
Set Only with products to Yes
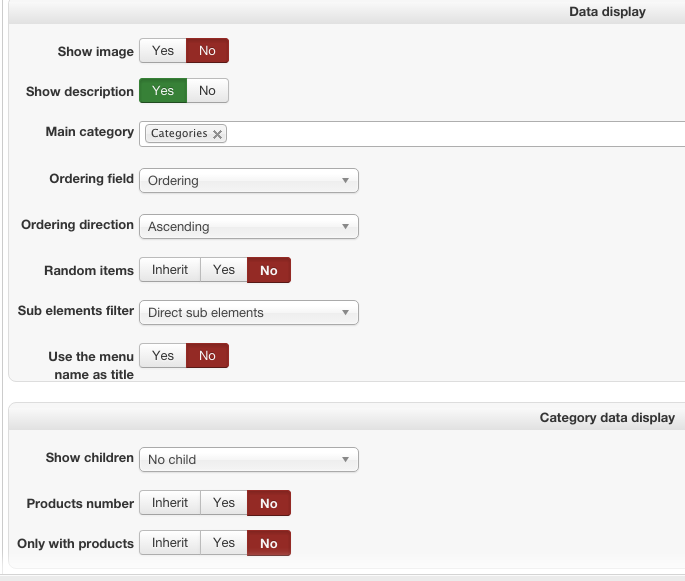[x=224, y=543]
